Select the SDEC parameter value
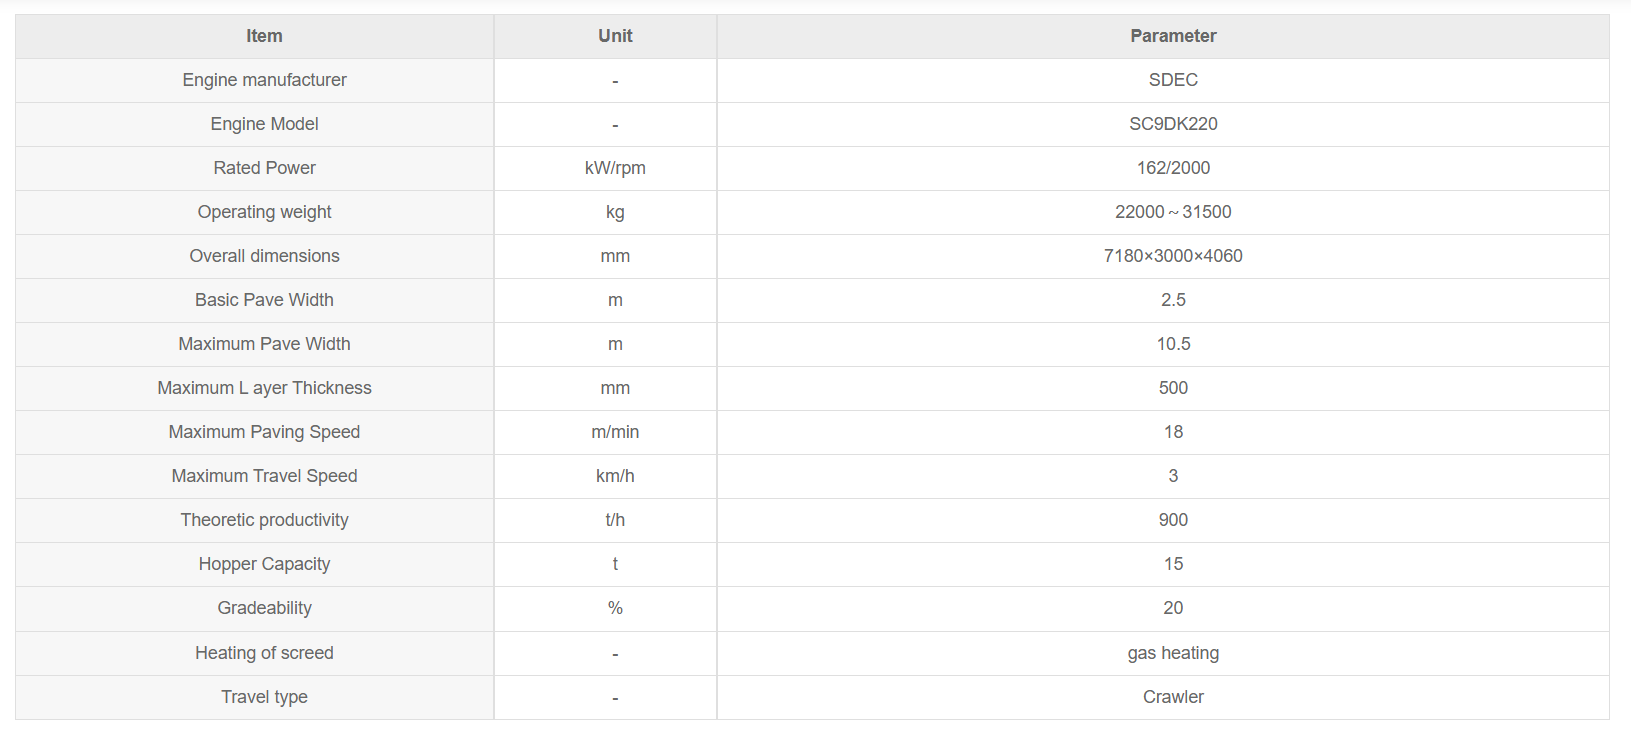This screenshot has width=1631, height=736. [x=1173, y=80]
